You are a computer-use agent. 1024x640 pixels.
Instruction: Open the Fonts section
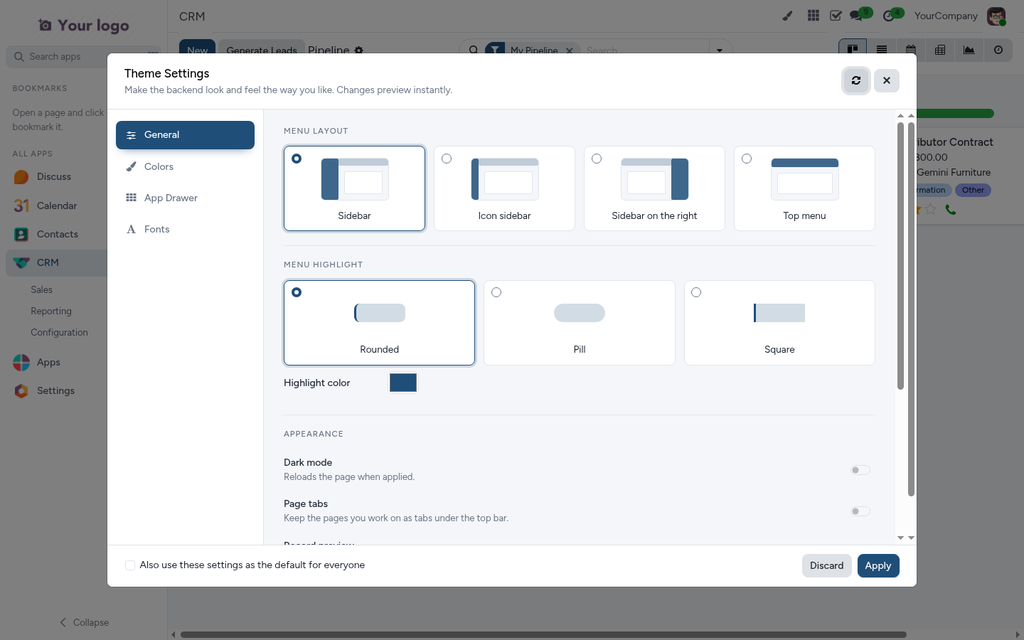pyautogui.click(x=185, y=229)
